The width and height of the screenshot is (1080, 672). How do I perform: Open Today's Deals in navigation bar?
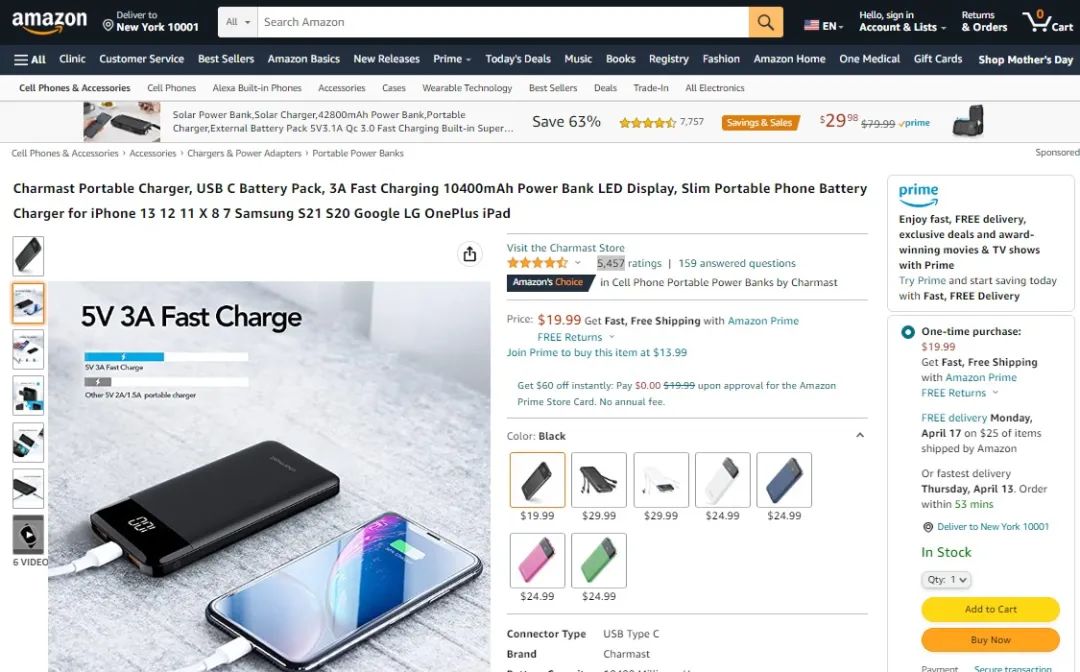[518, 59]
